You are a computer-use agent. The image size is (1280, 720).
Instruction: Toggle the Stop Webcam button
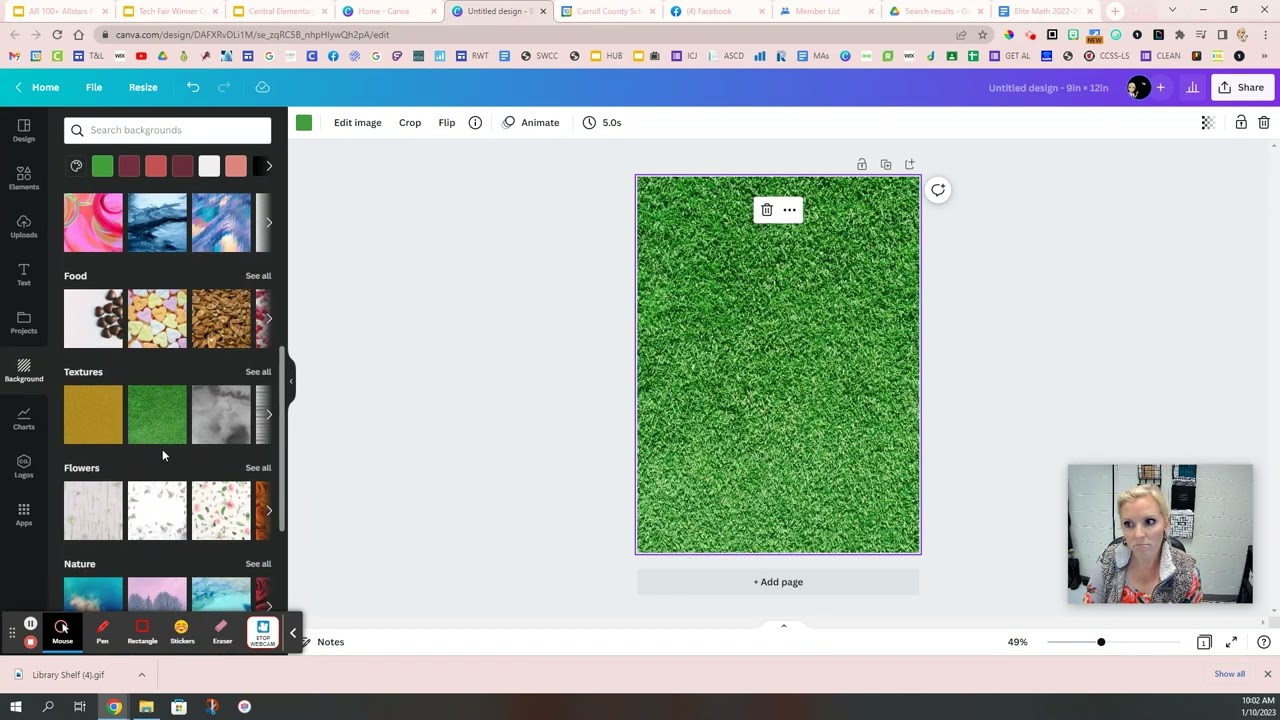tap(263, 633)
